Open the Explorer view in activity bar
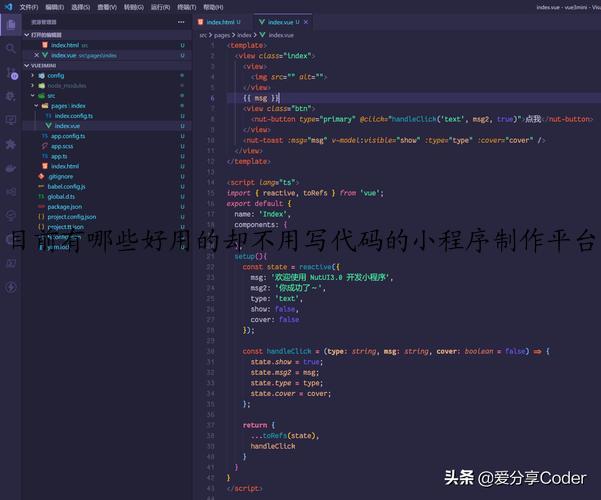This screenshot has height=500, width=601. (x=11, y=25)
